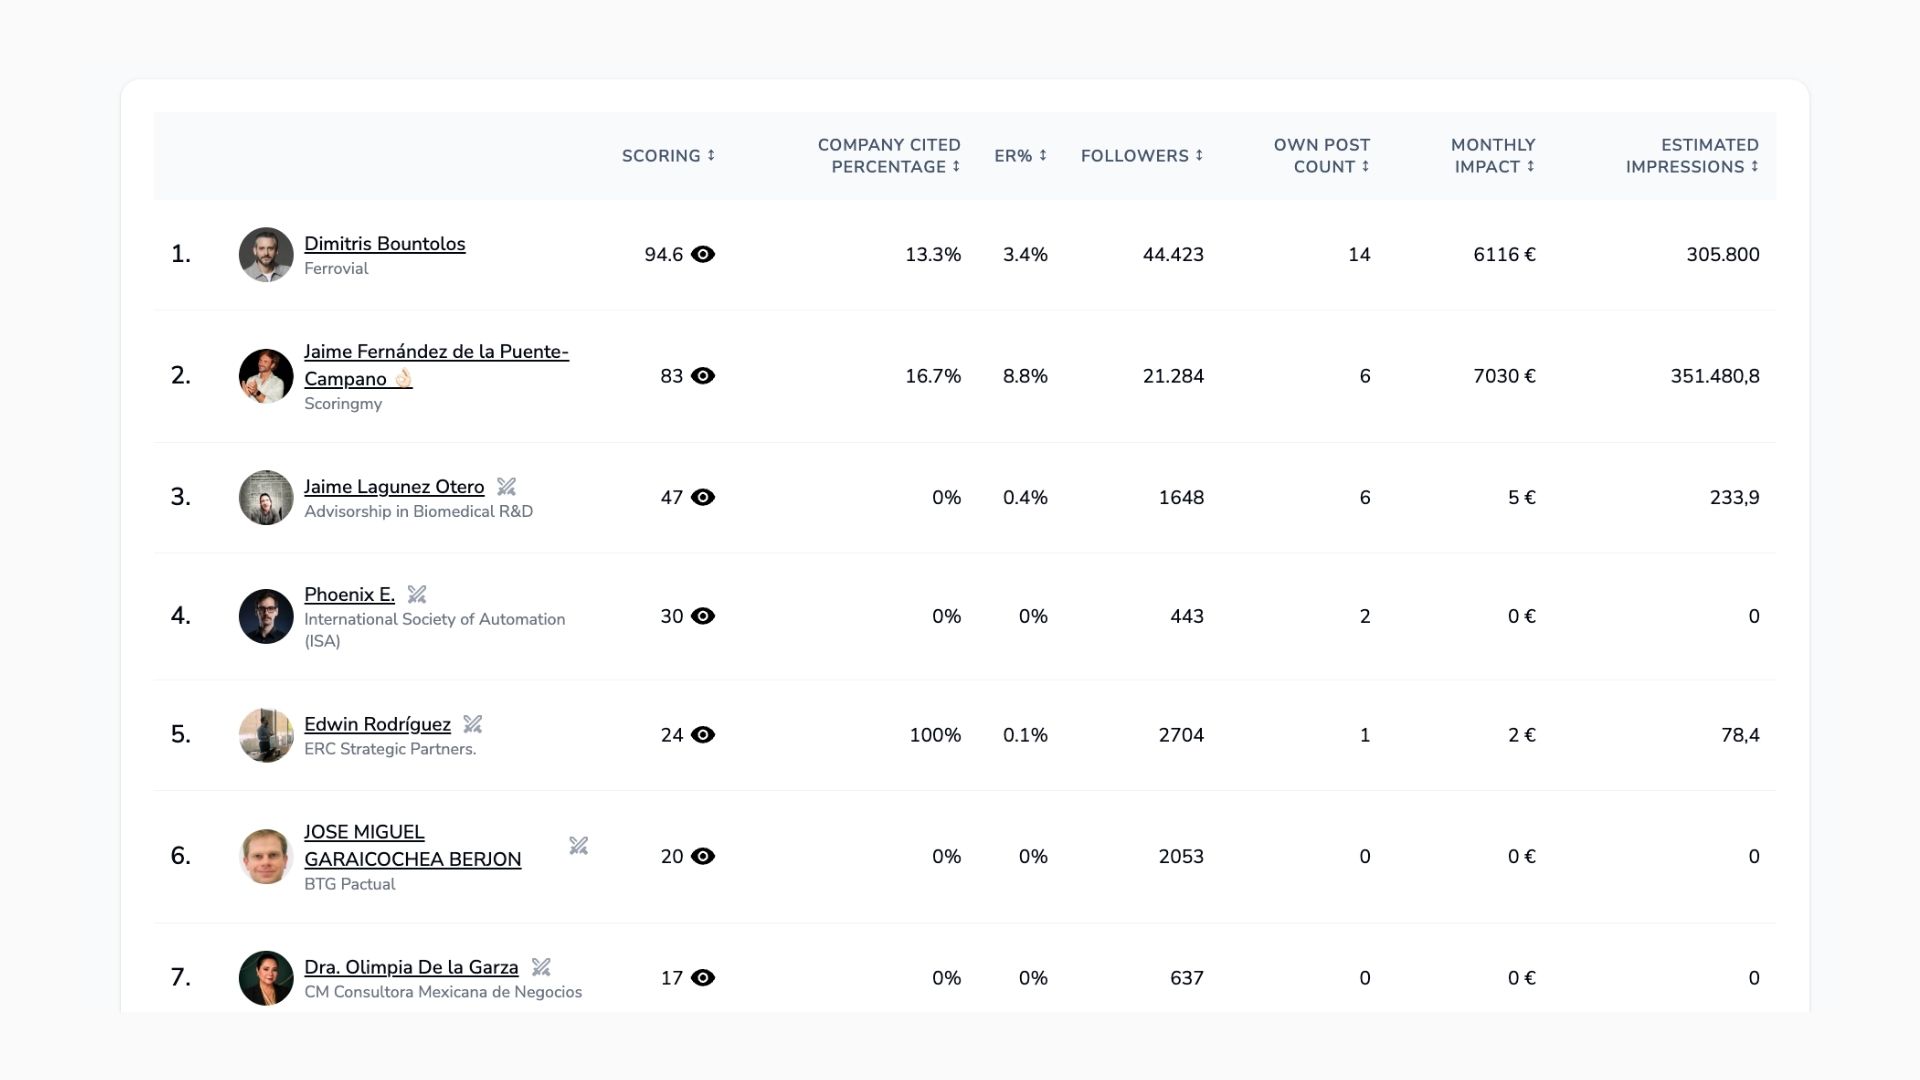Click company cited value 13.3%

point(933,255)
